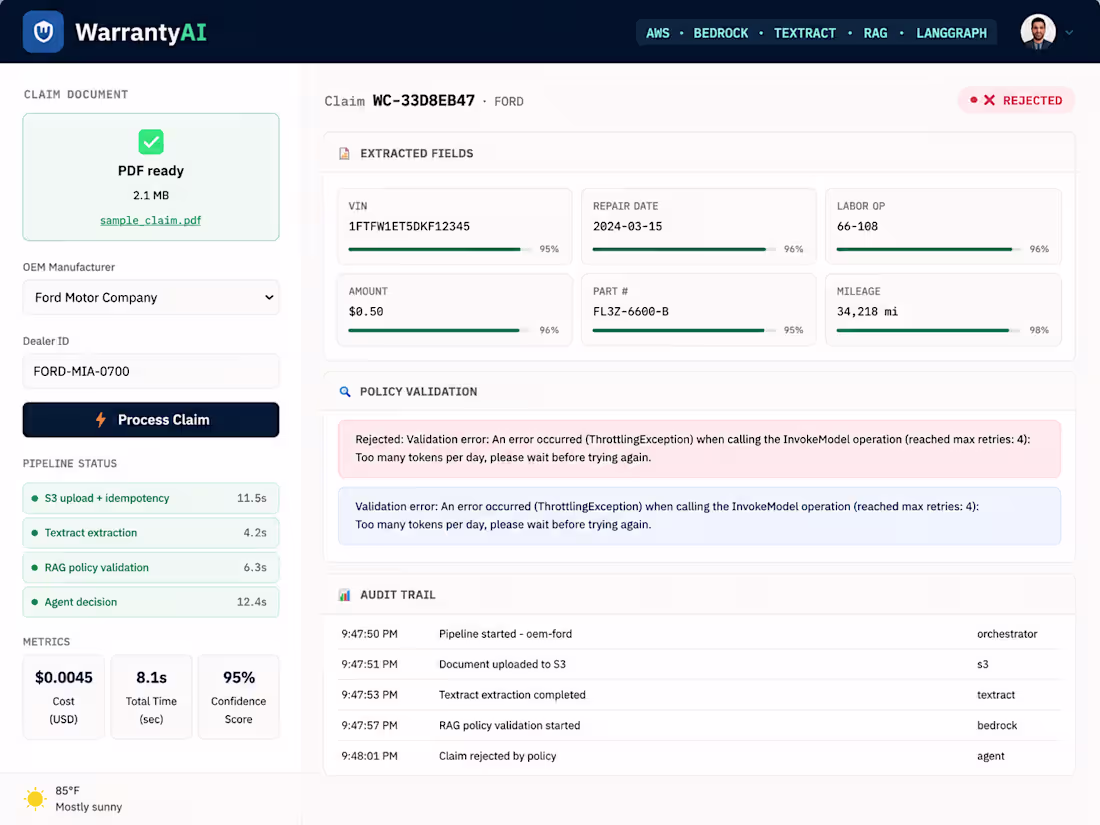
Task: Click the red Rejected validation error message
Action: (699, 448)
